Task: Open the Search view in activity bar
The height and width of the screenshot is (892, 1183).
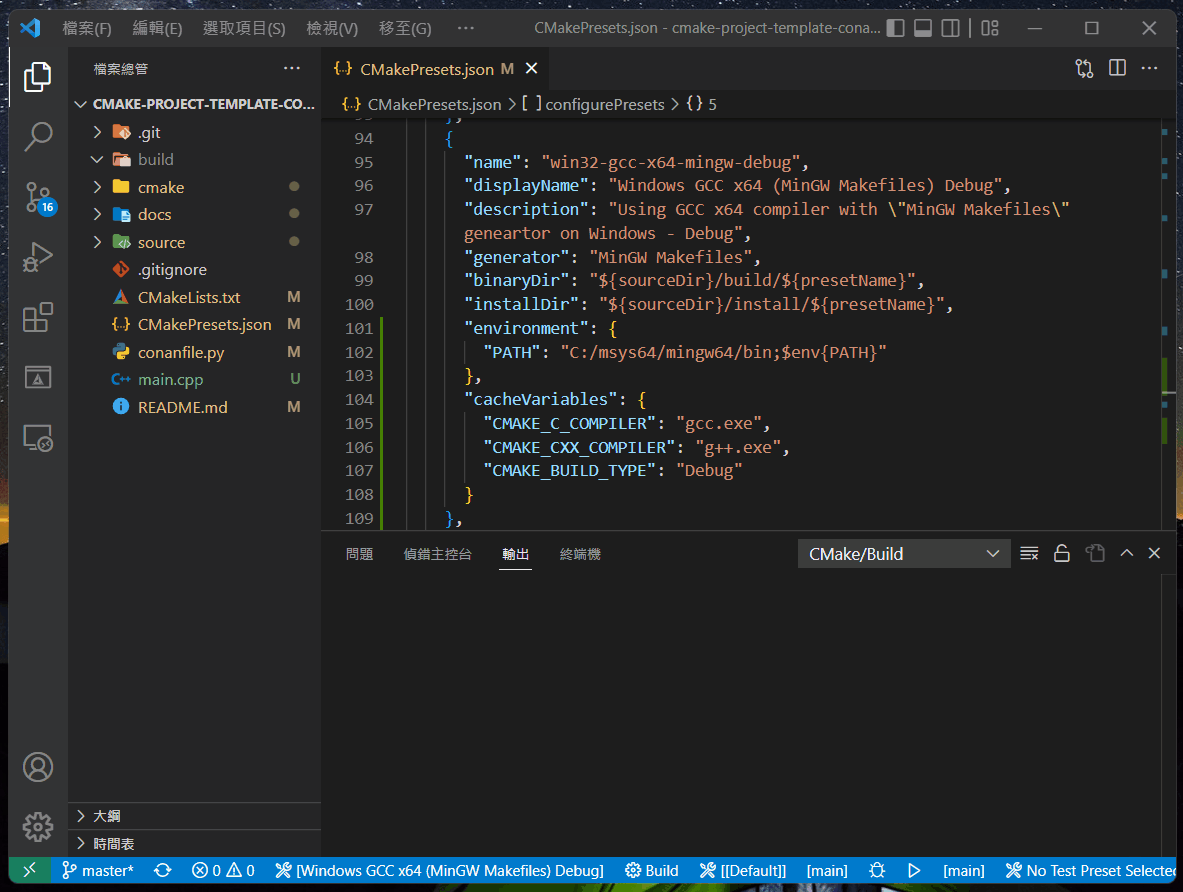Action: [37, 137]
